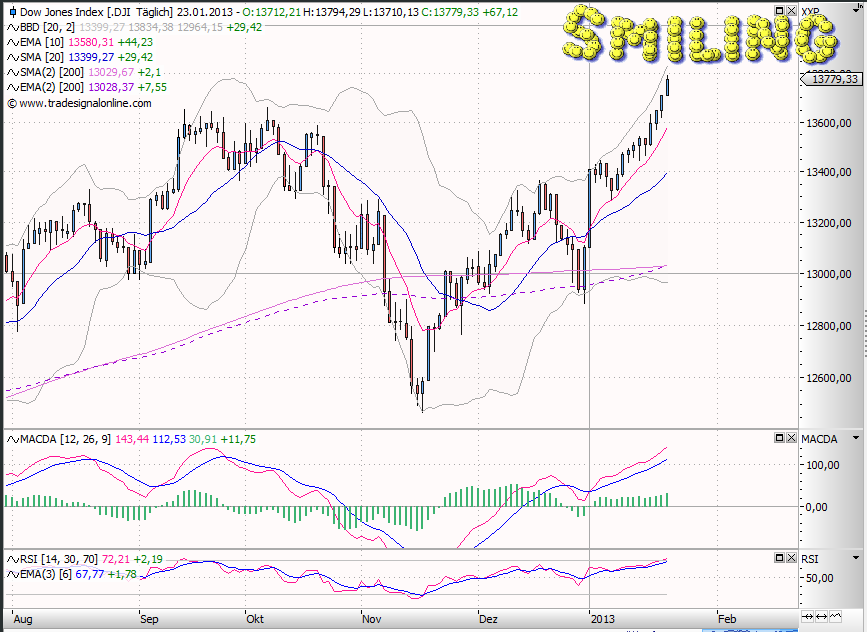
Task: Close the RSI indicator pane
Action: [790, 558]
